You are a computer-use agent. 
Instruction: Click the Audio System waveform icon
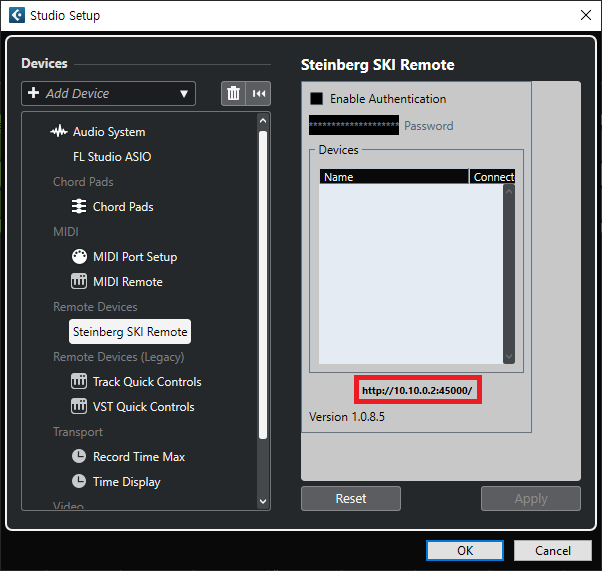(59, 131)
